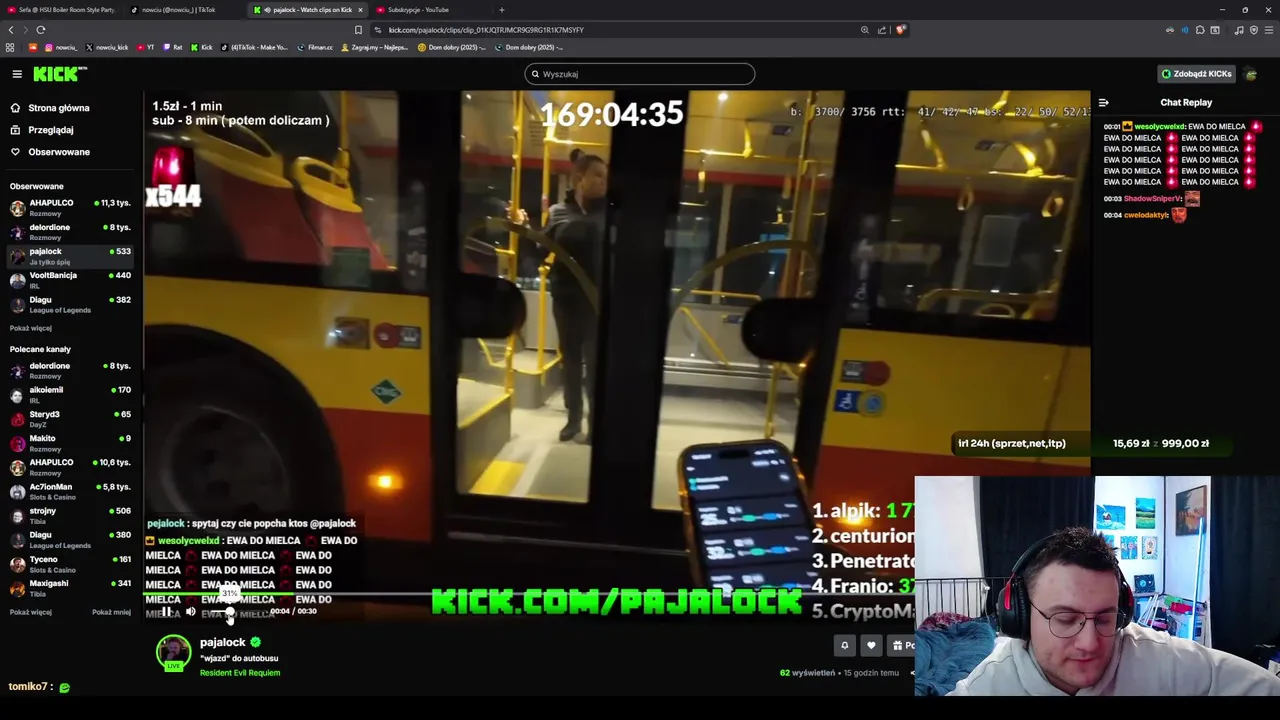This screenshot has width=1280, height=720.
Task: Close the pajalock Watch clips tab
Action: [360, 10]
